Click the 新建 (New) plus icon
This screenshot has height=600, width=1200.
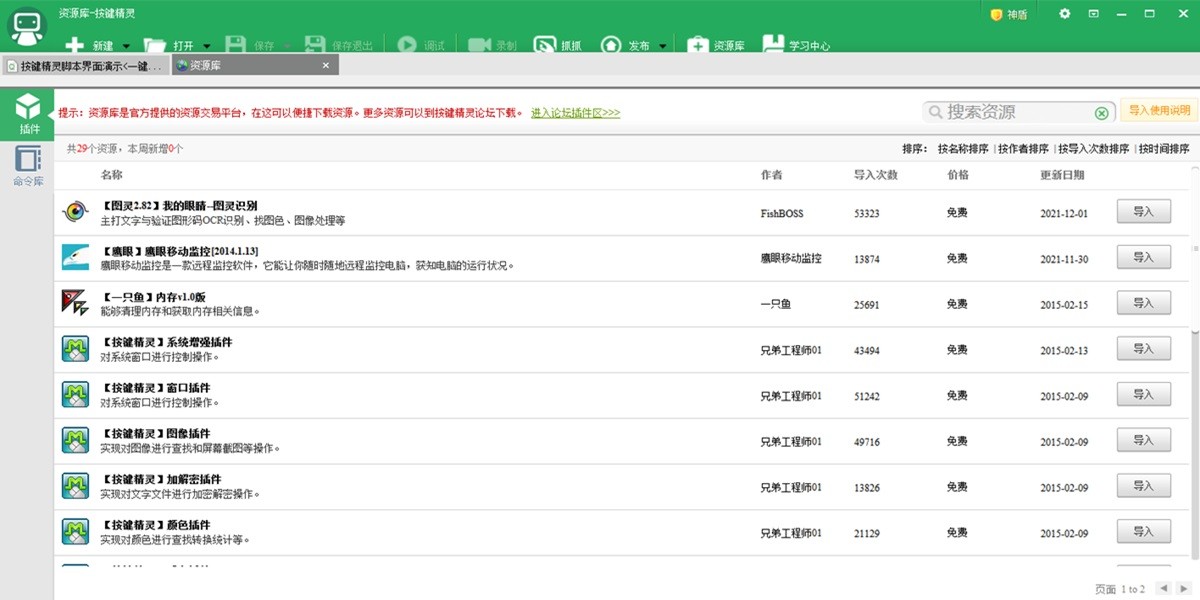tap(75, 45)
